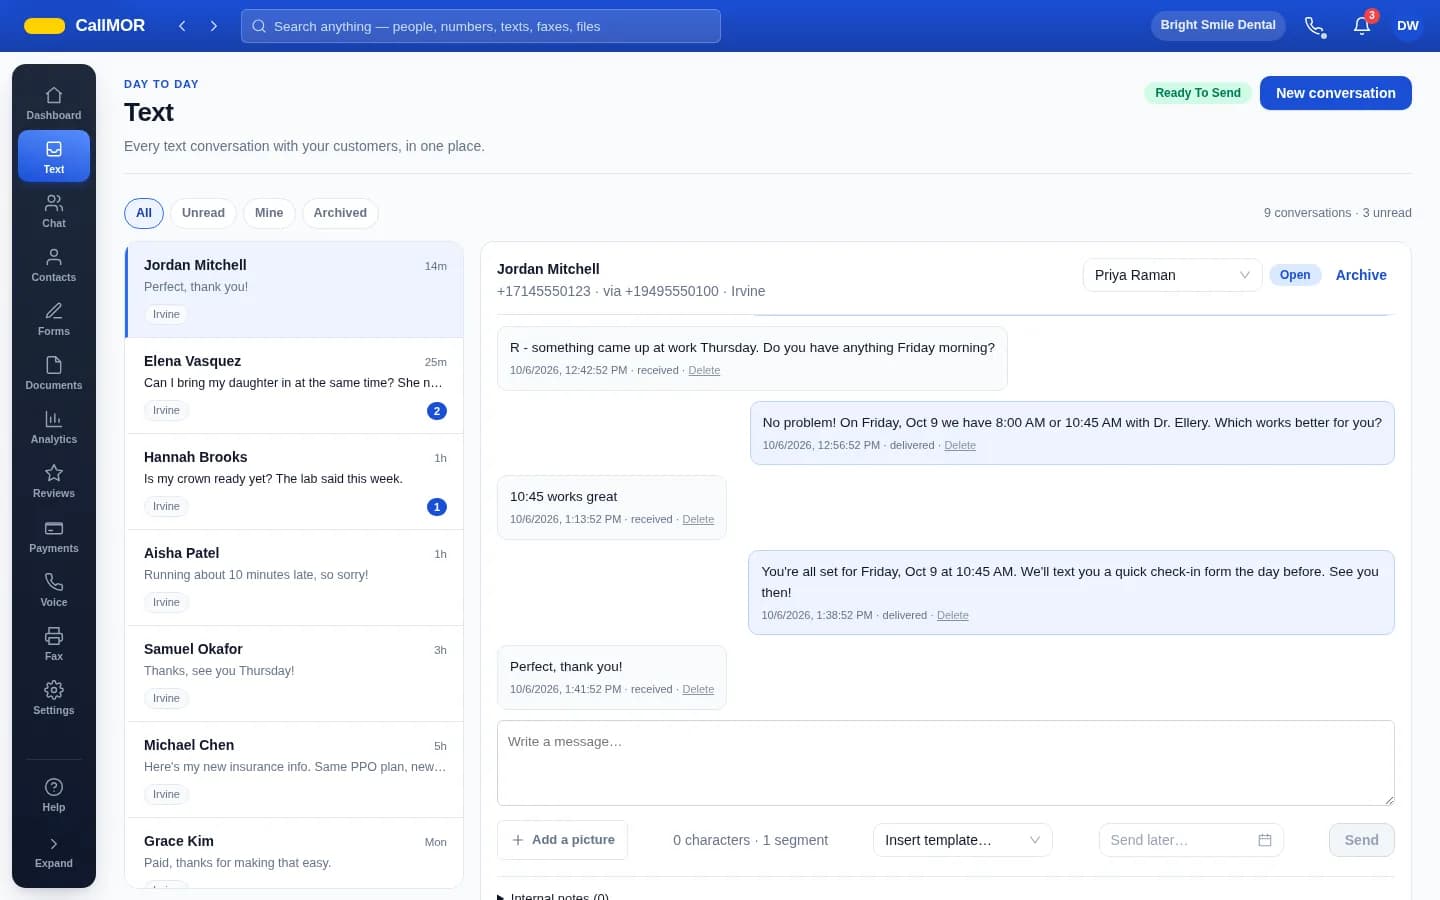Open the Michael Chen conversation
The height and width of the screenshot is (900, 1440).
pos(295,770)
